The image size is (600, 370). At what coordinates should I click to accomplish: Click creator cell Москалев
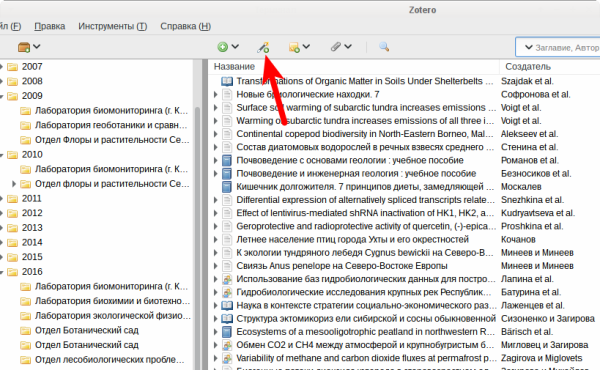pos(521,187)
